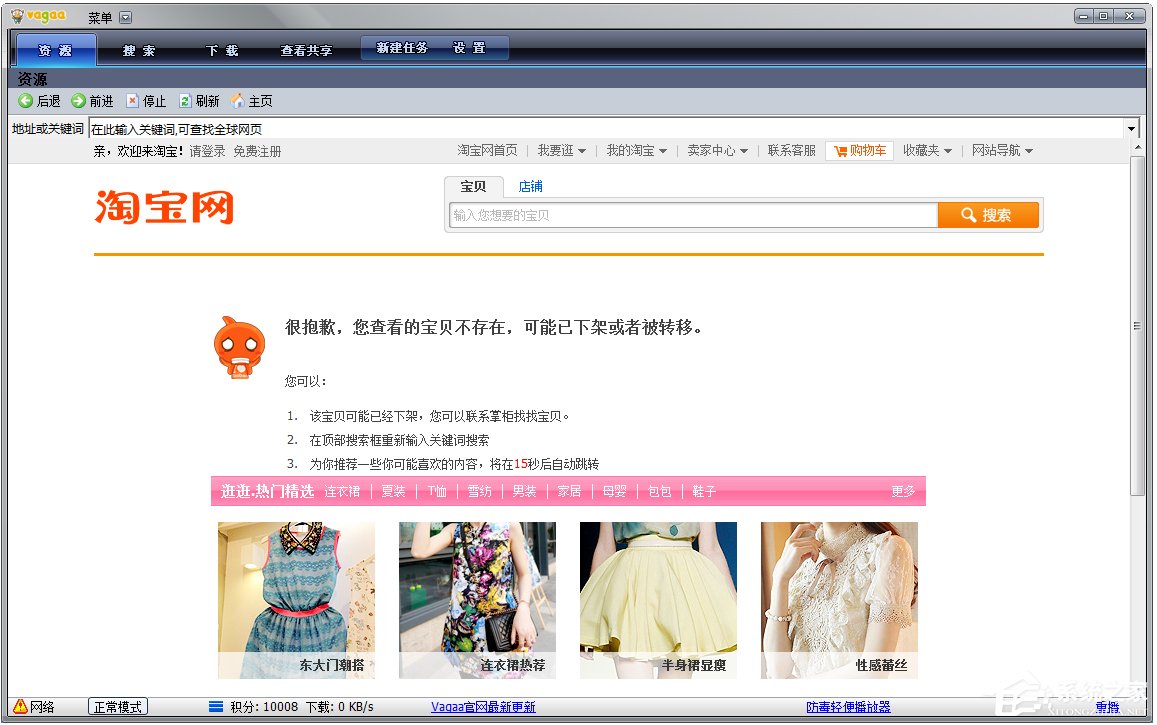Click the 新建任务 button
The image size is (1157, 725).
[402, 48]
